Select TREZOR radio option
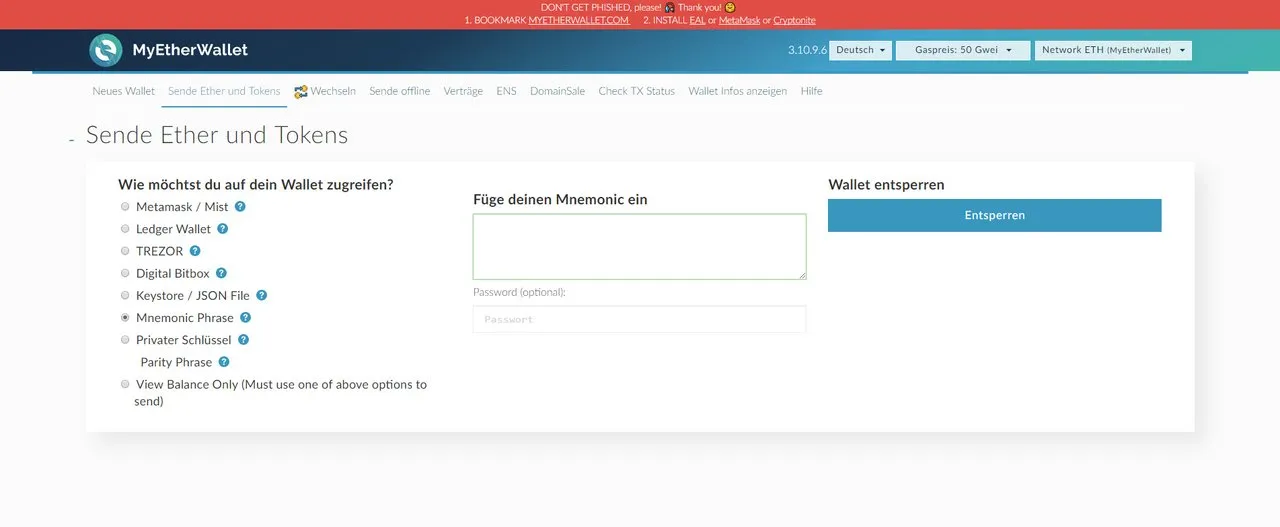 pos(125,251)
